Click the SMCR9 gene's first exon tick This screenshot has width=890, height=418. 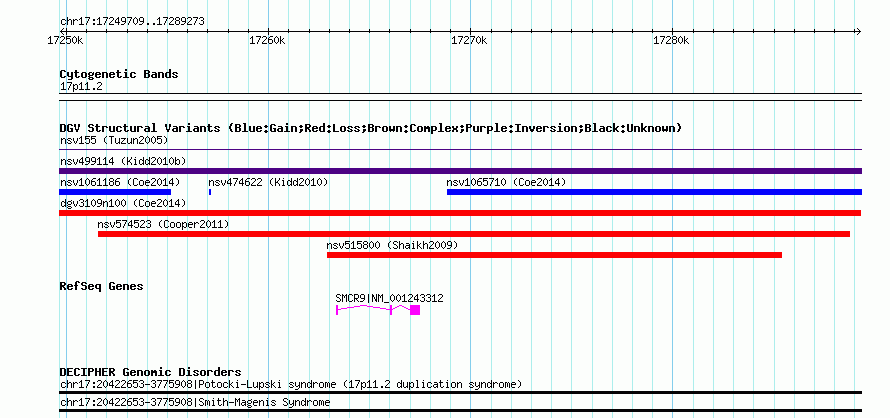337,310
